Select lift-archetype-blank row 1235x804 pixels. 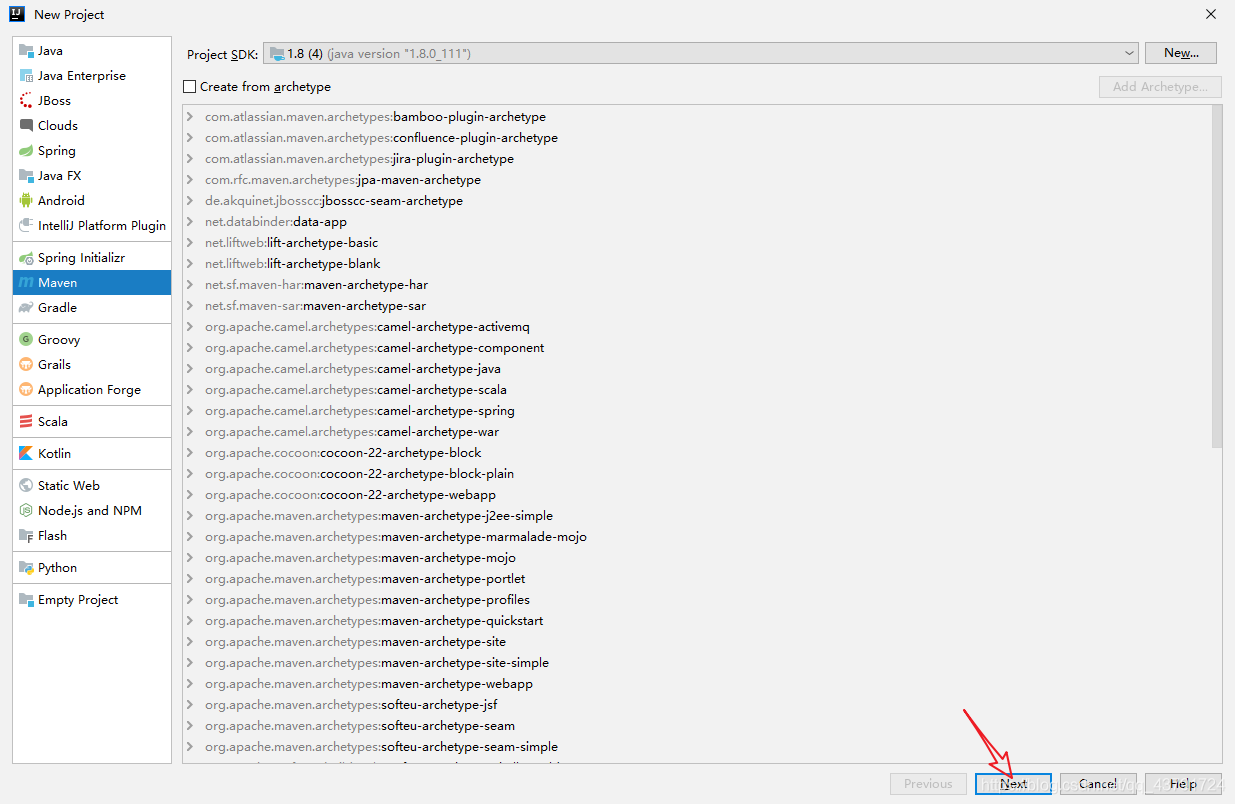pos(696,264)
